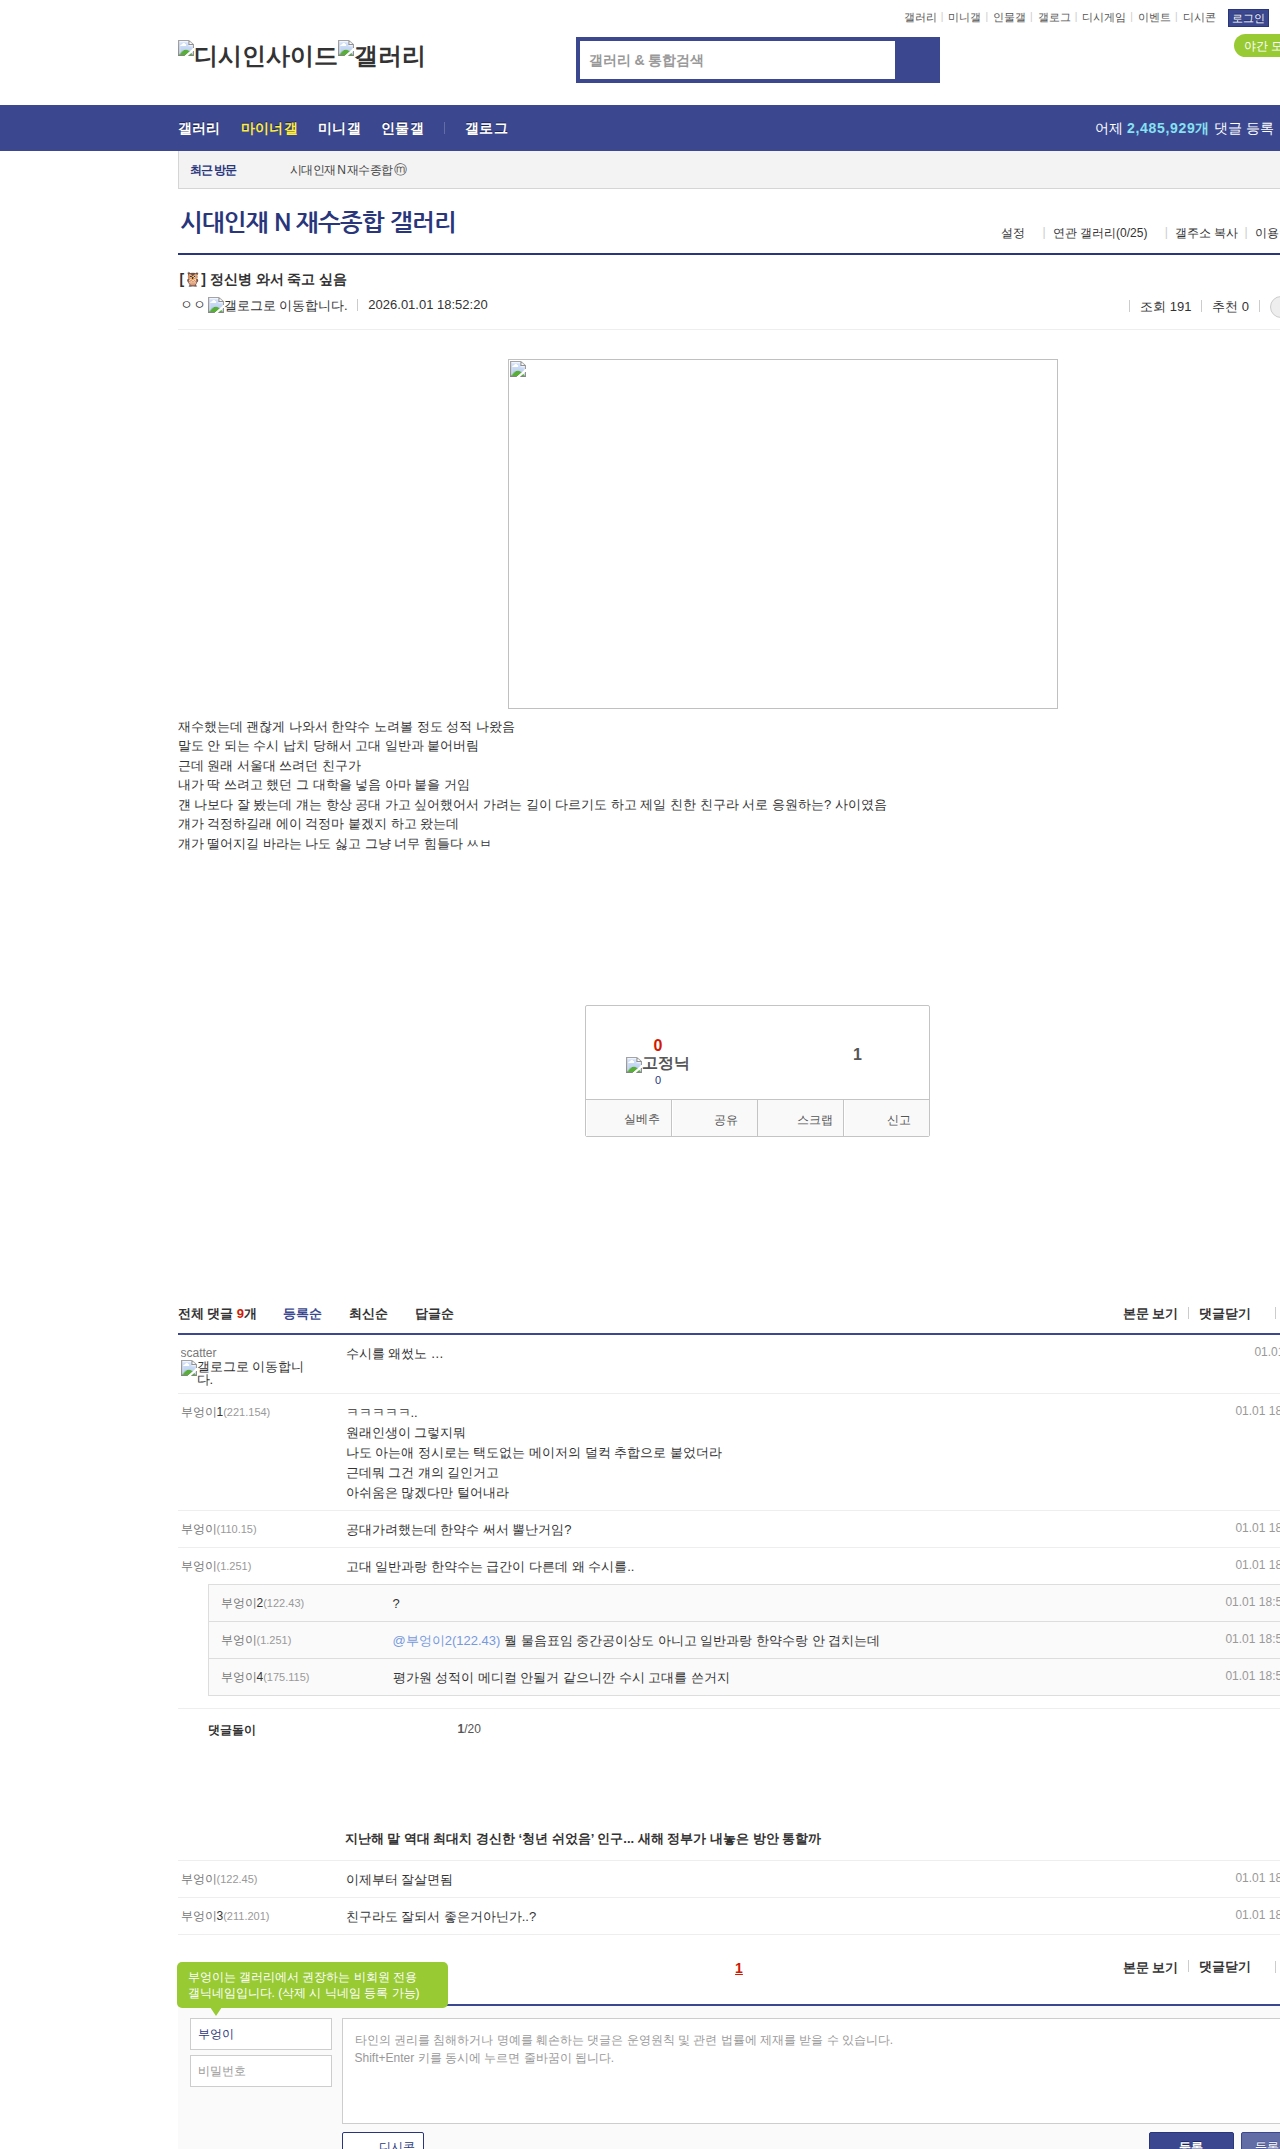This screenshot has height=2149, width=1280.
Task: Open 디시게임 in the top utility links
Action: point(1104,18)
